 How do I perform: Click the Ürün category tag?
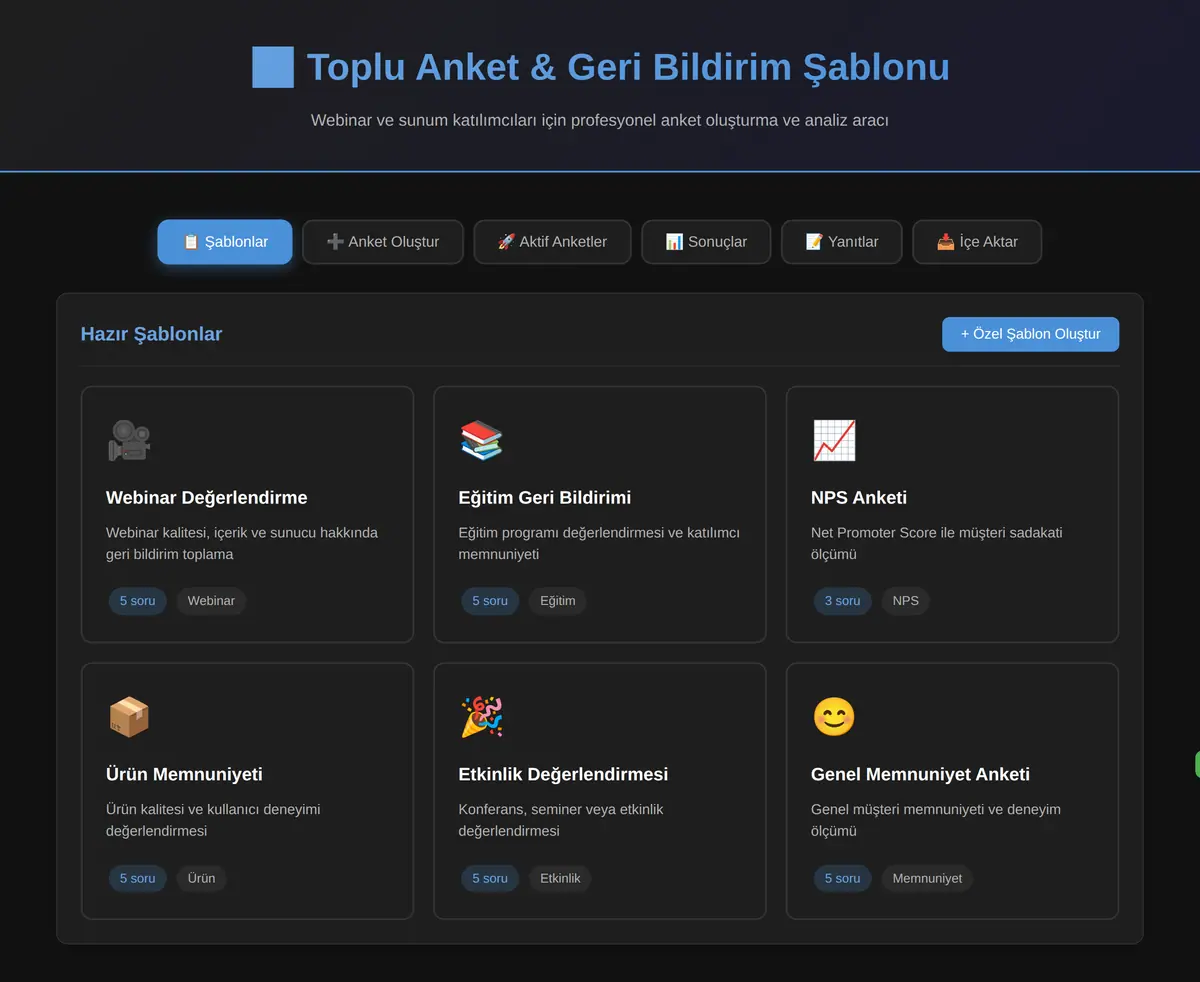point(202,878)
